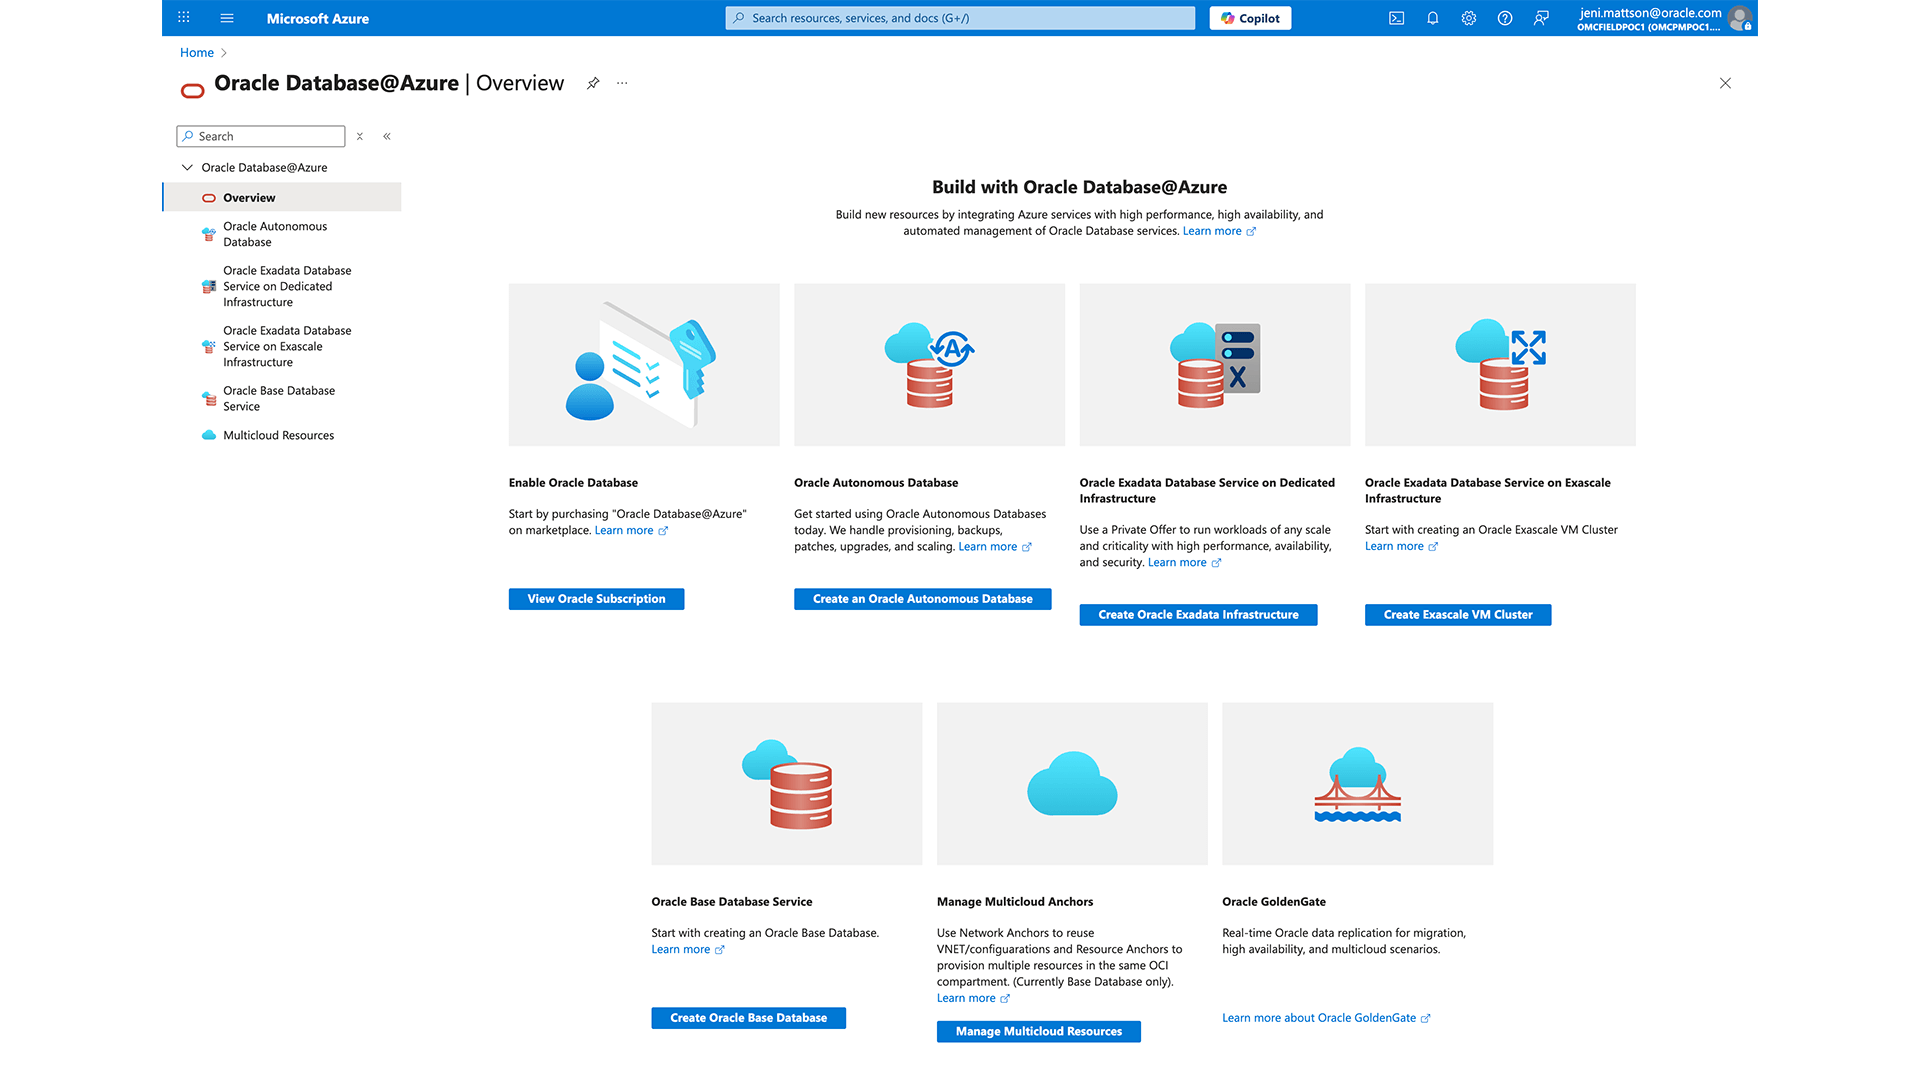1920x1080 pixels.
Task: Collapse the Oracle Database@Azure tree node
Action: coord(187,167)
